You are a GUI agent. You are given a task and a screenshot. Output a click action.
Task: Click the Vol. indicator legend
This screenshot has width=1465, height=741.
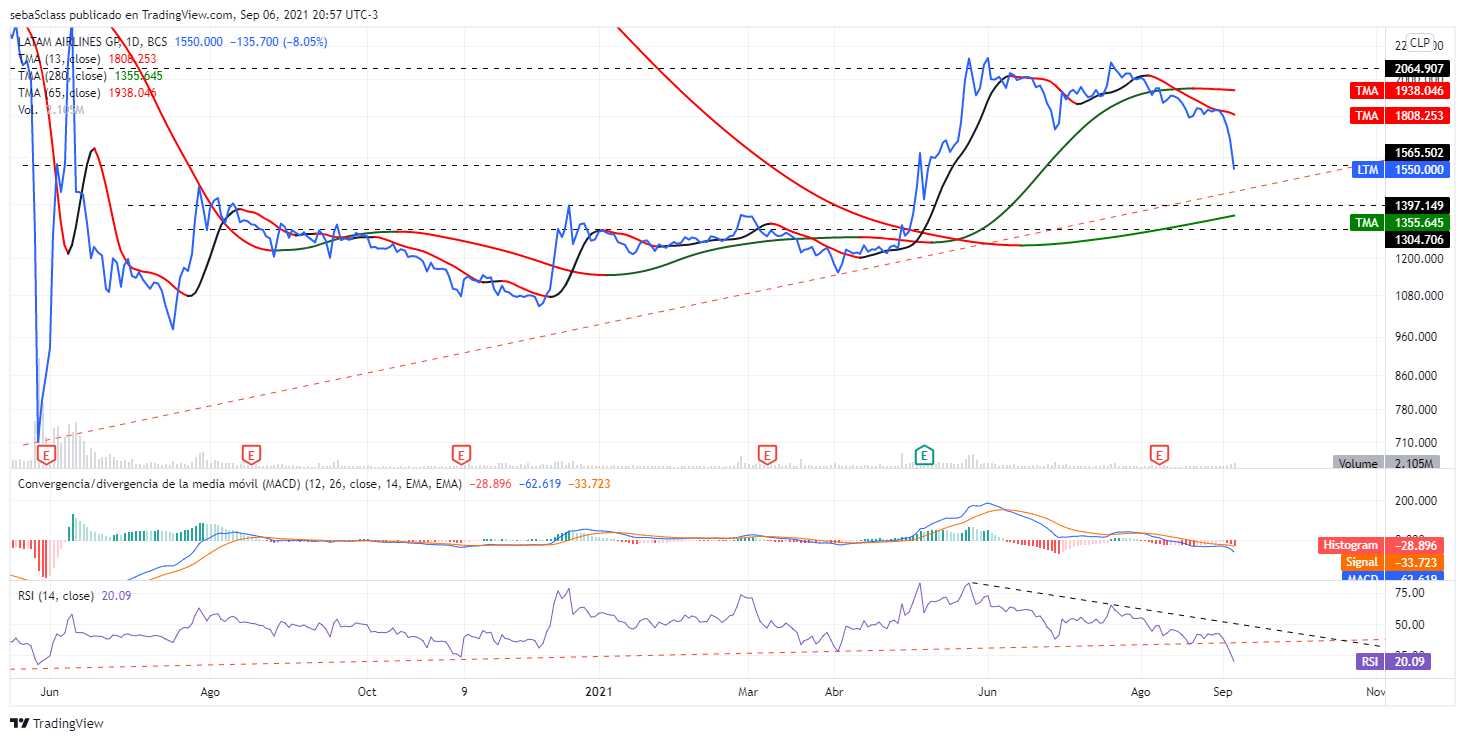28,110
